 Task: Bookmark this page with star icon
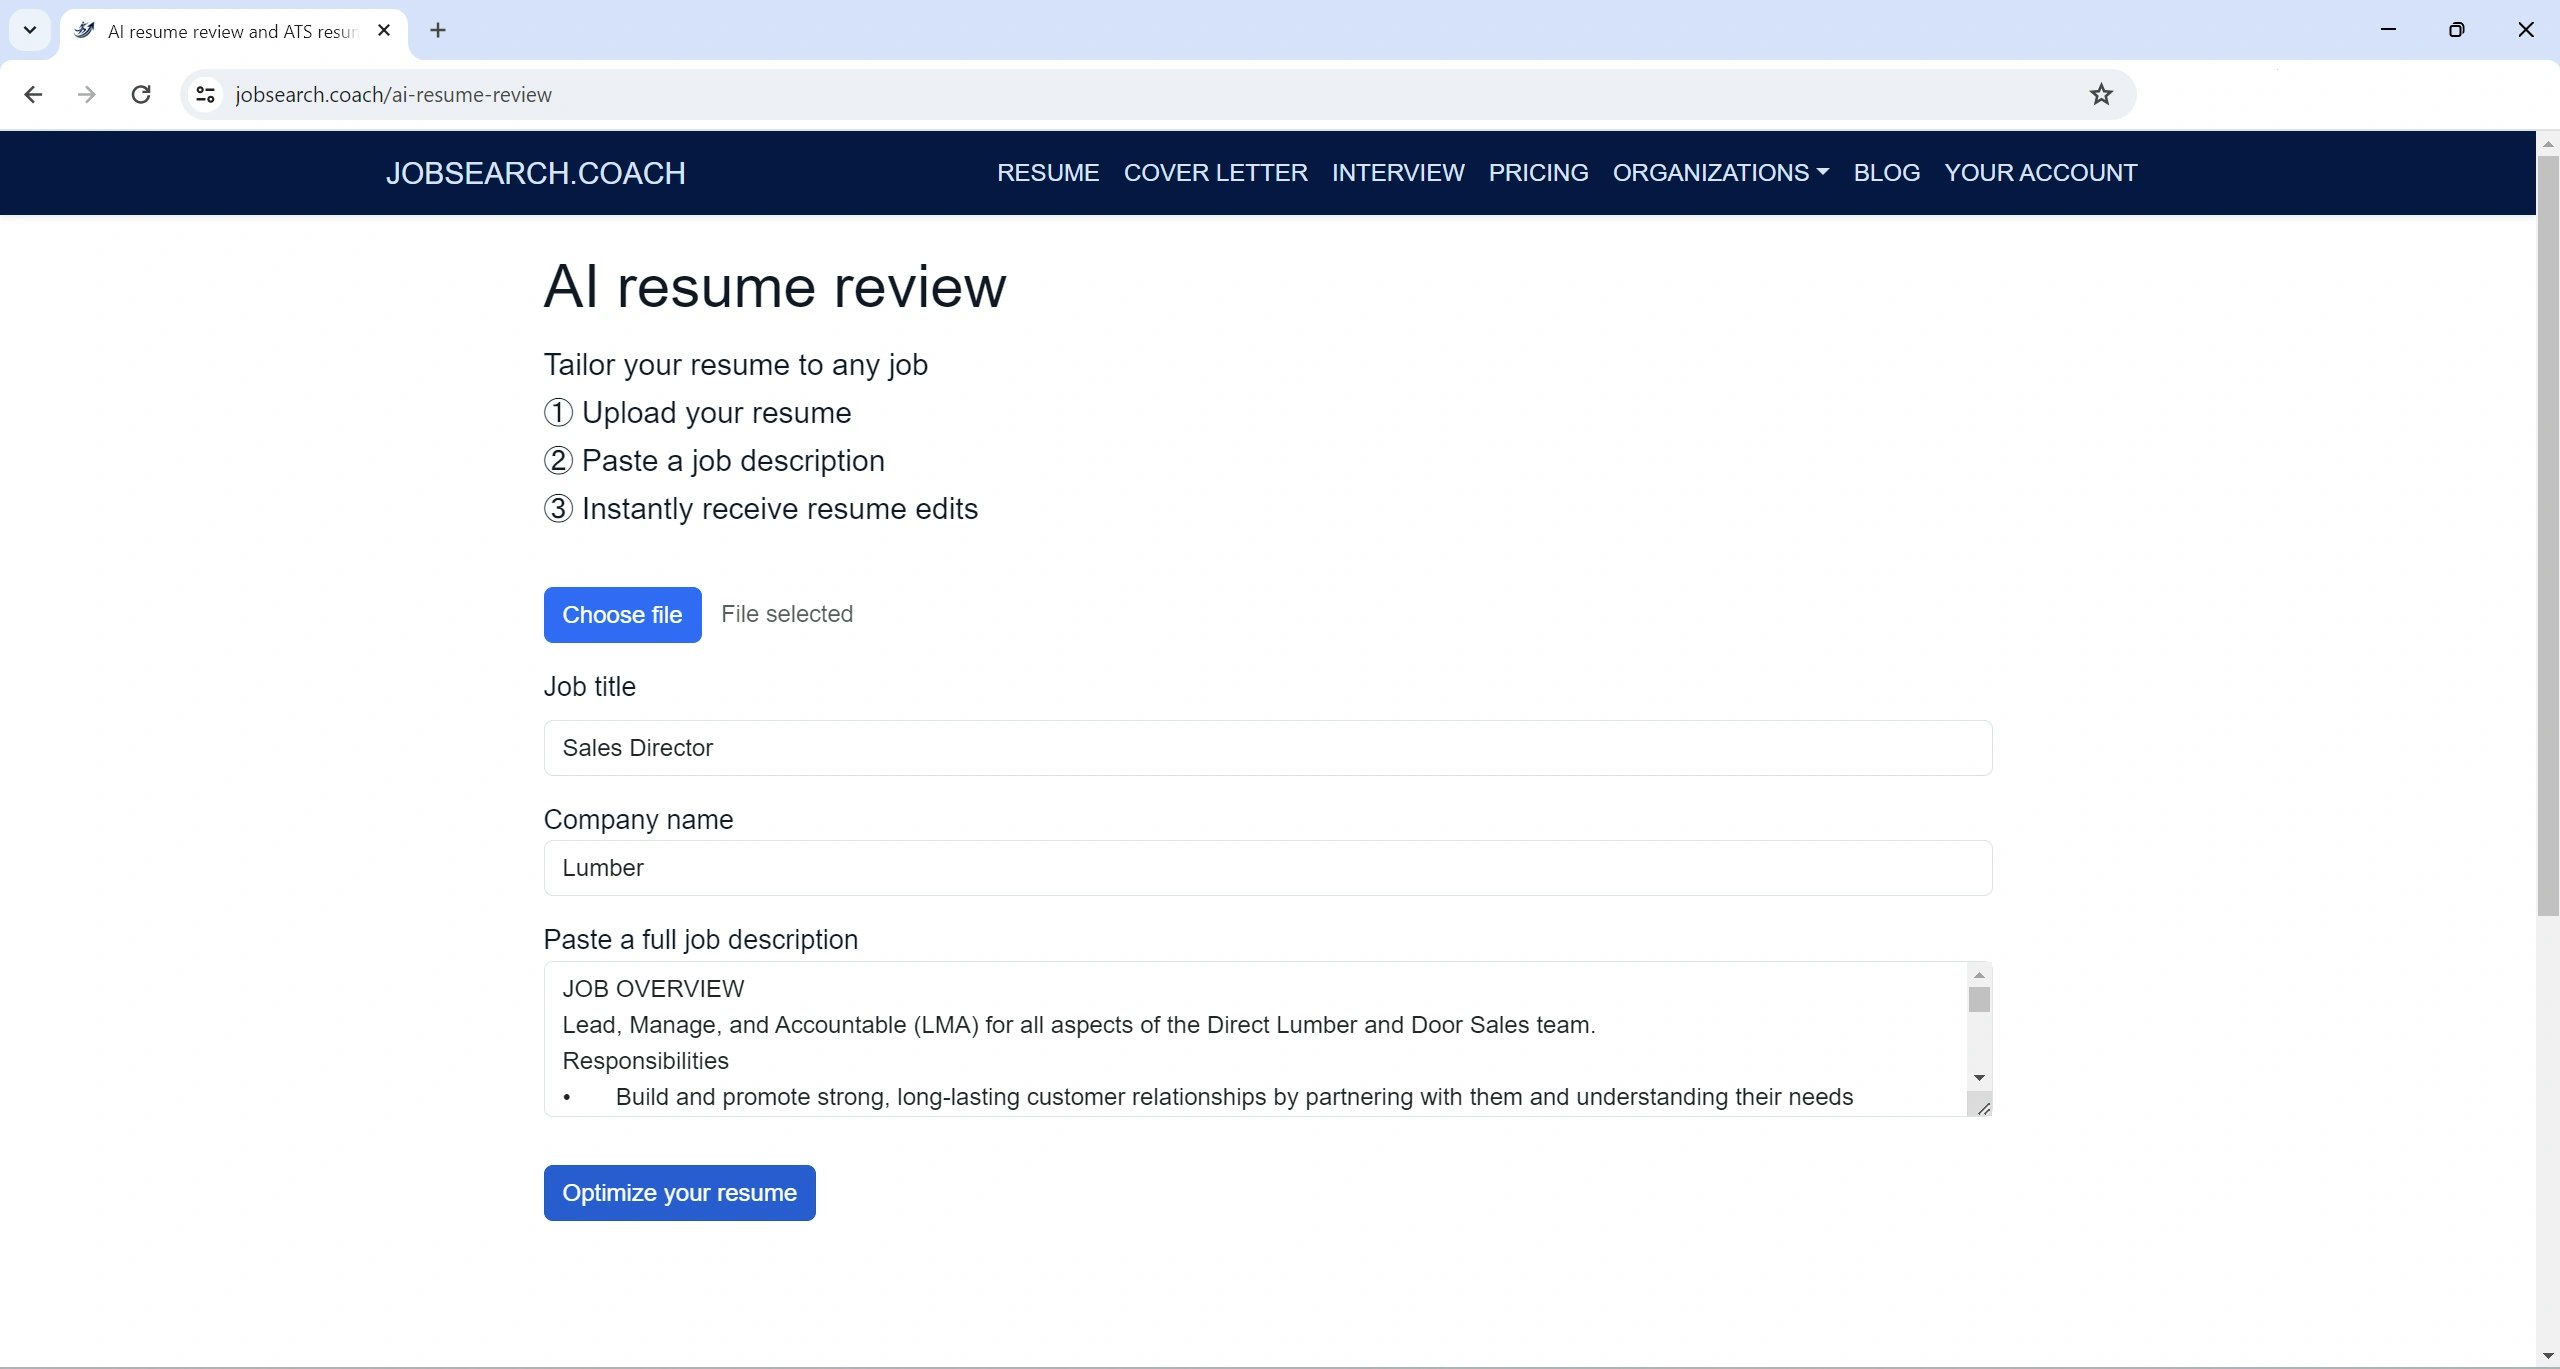[2101, 94]
